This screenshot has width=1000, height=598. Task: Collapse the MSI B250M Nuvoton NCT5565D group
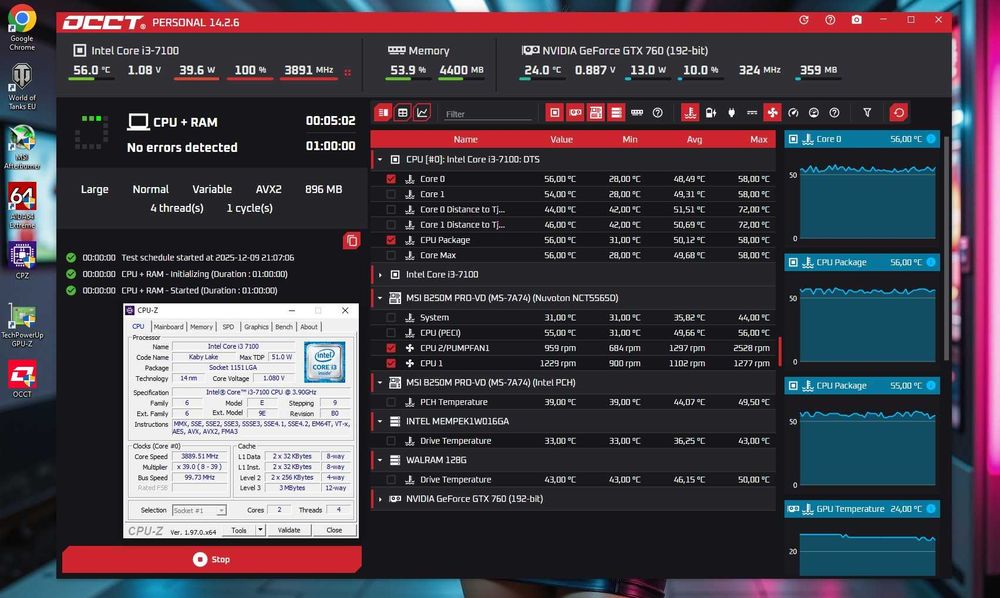pyautogui.click(x=380, y=298)
